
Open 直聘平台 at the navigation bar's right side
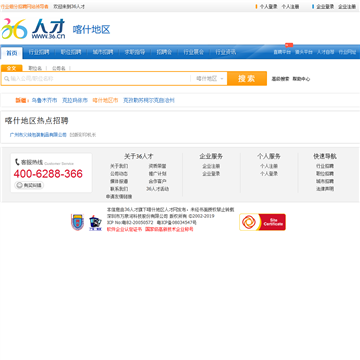tap(282, 52)
